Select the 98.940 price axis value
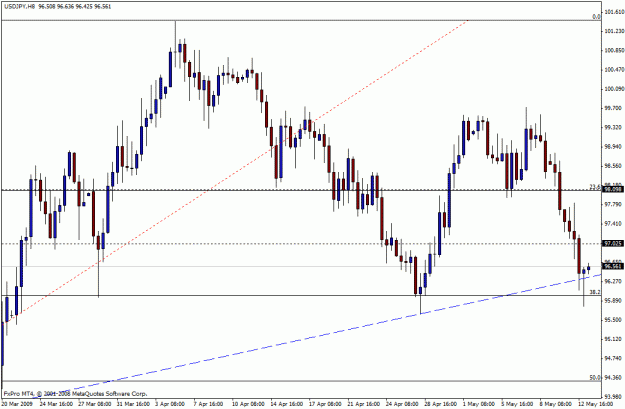 614,147
